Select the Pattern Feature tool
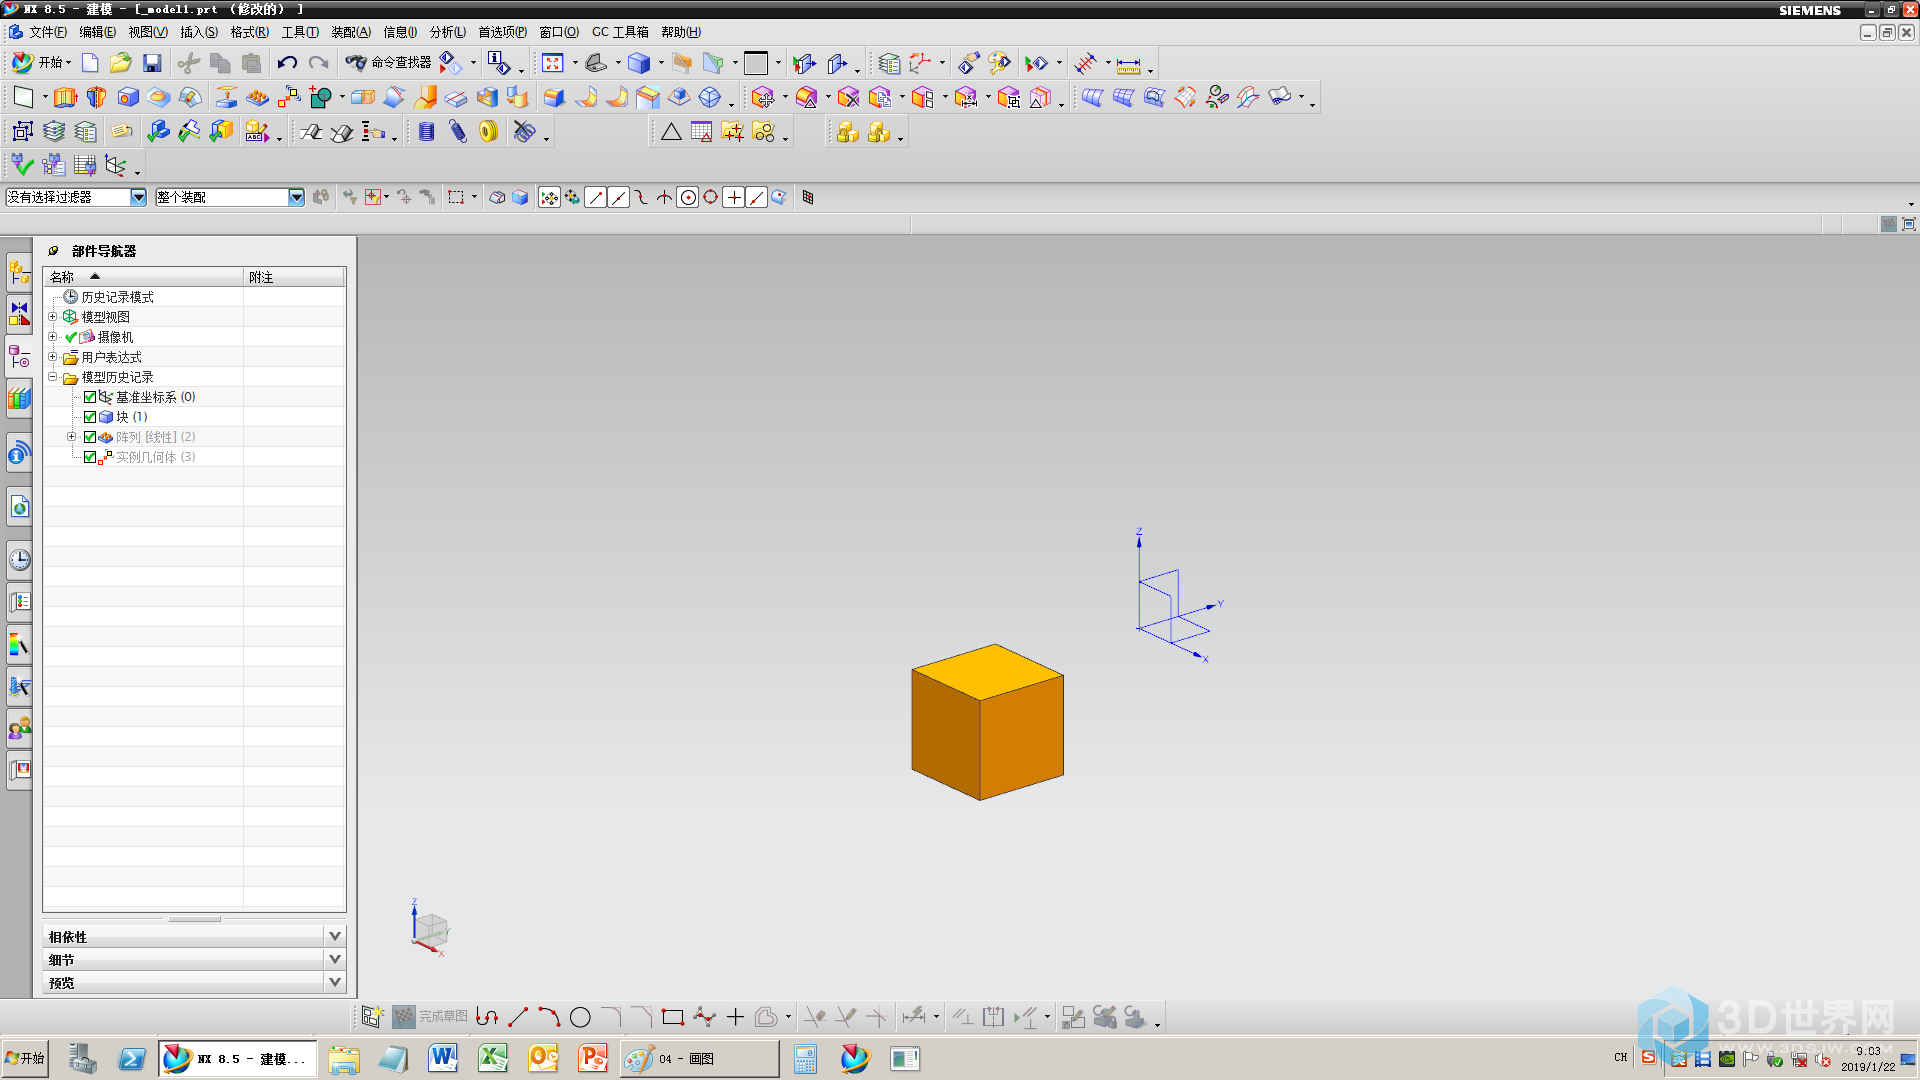1920x1080 pixels. click(257, 97)
